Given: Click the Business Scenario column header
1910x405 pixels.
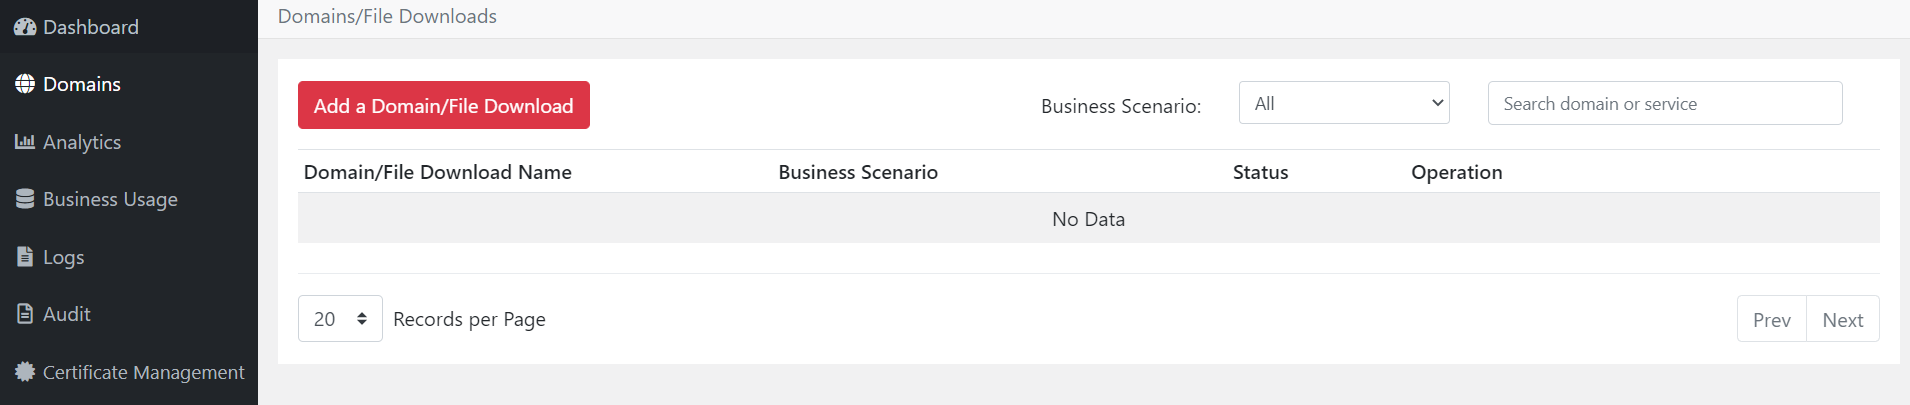Looking at the screenshot, I should pyautogui.click(x=858, y=172).
